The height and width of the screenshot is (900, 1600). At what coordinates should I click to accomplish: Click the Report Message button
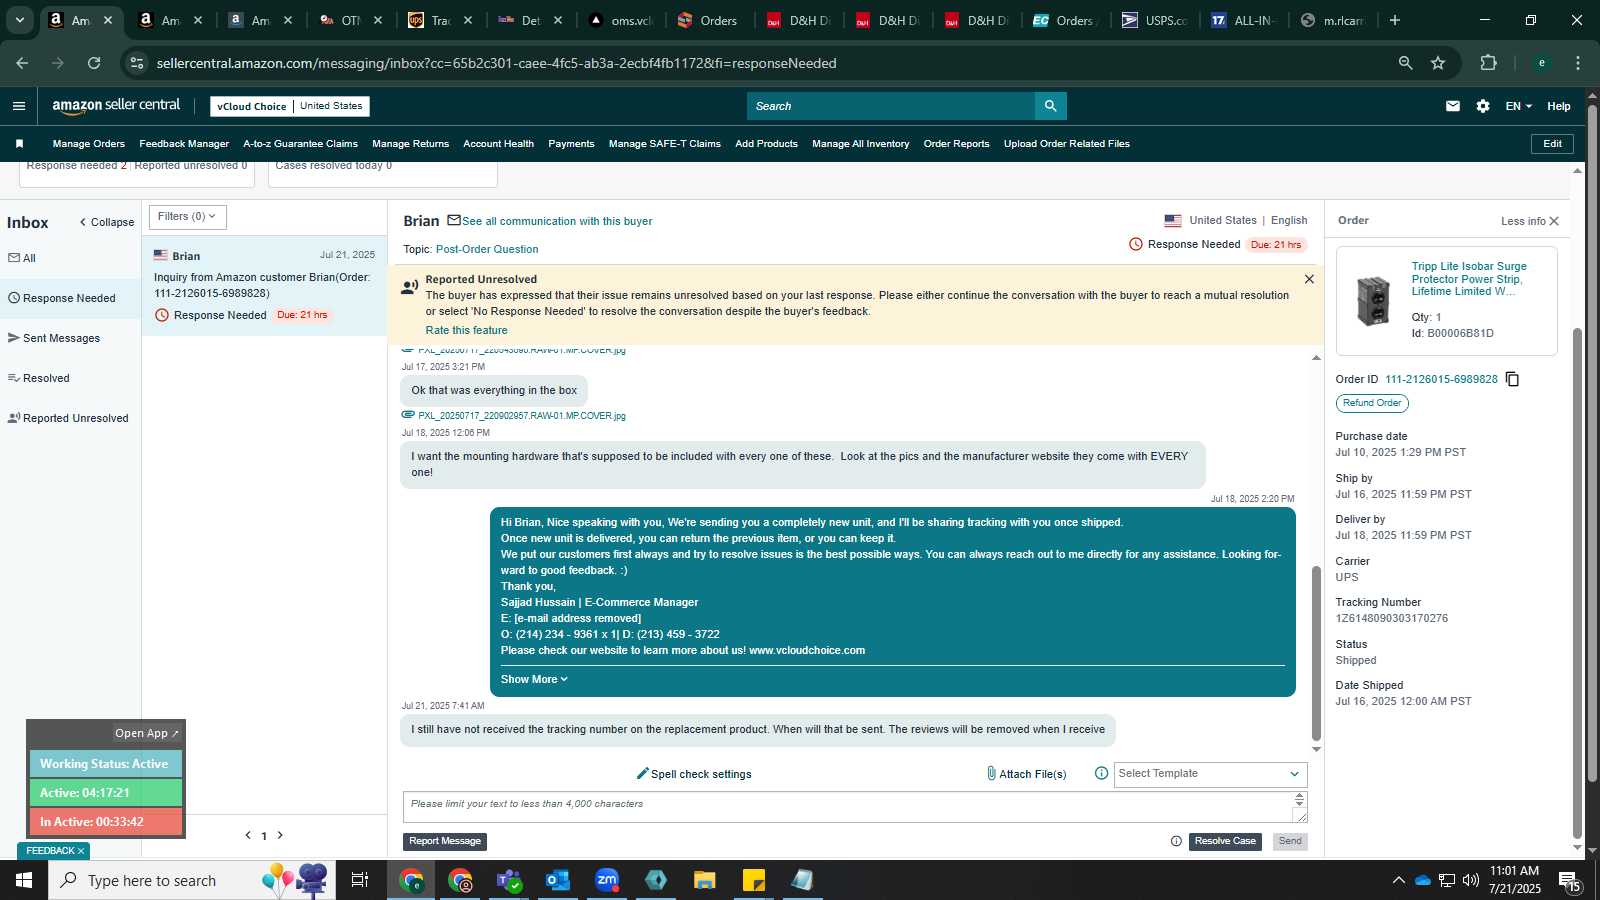click(445, 841)
